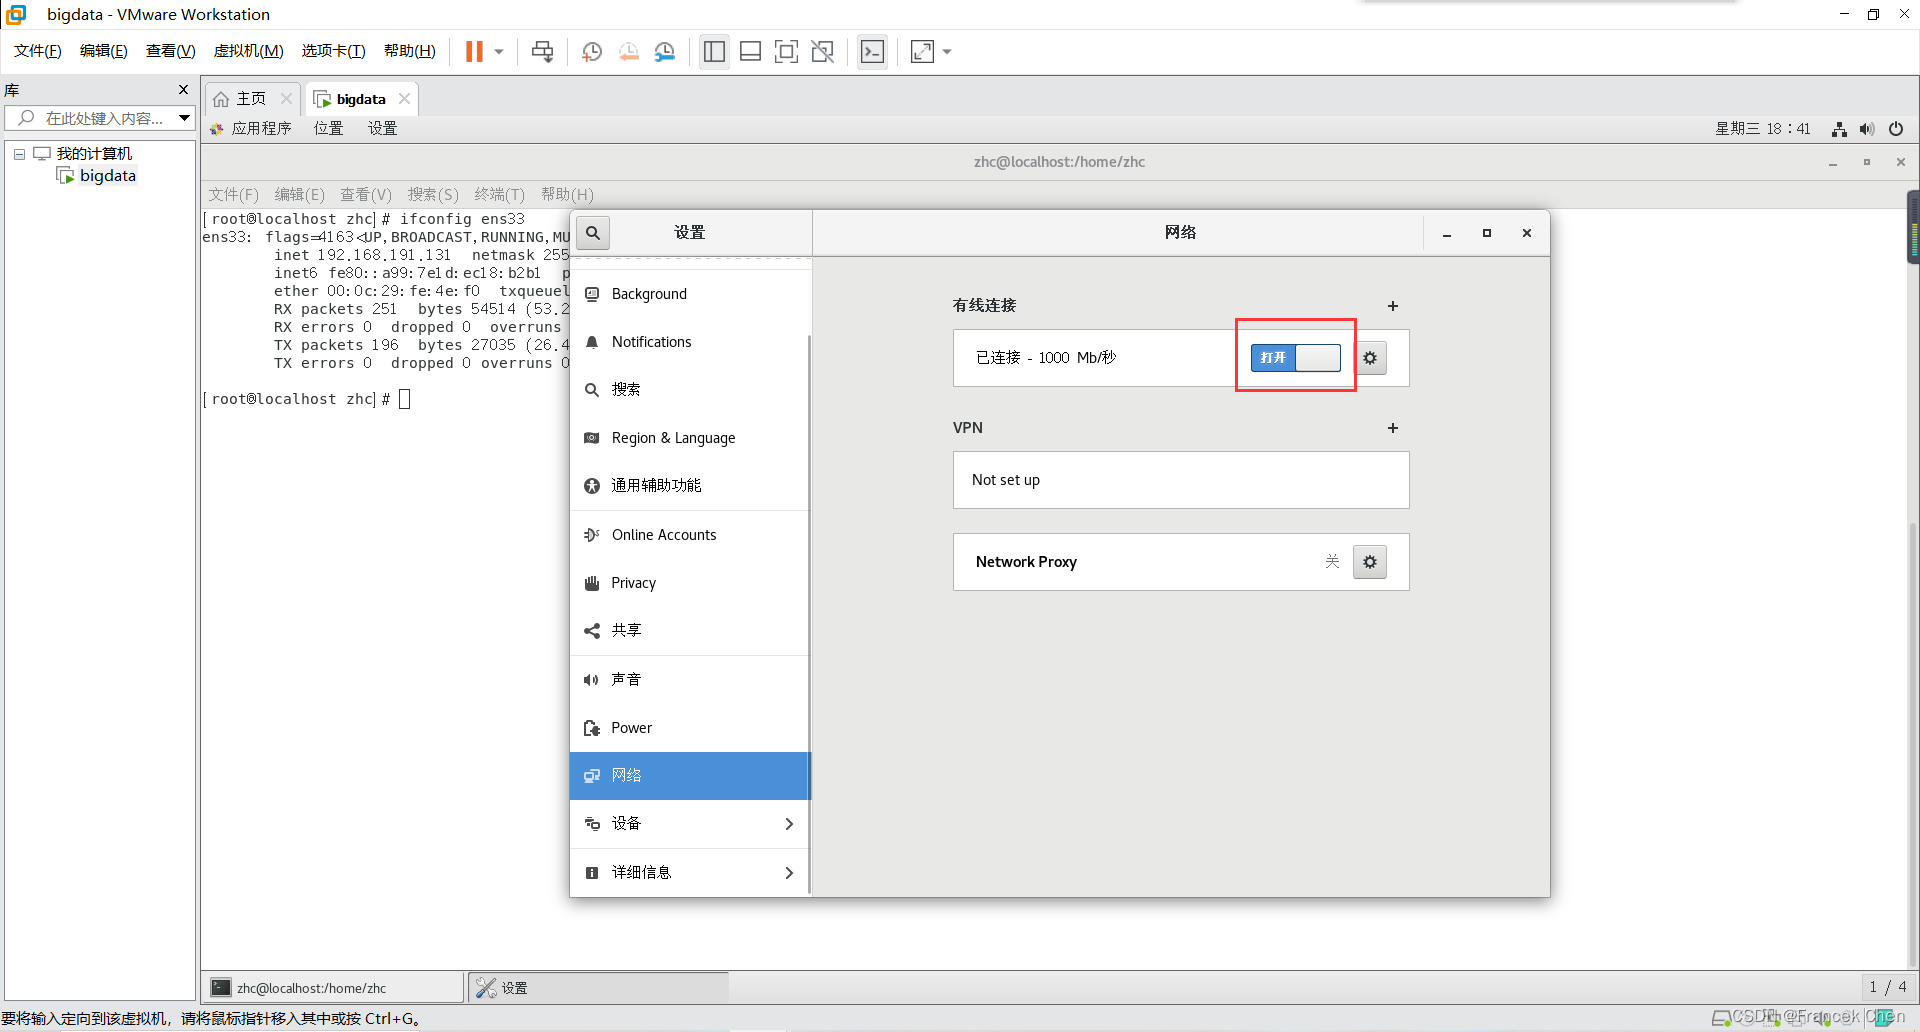Open Network Proxy gear settings
The image size is (1920, 1032).
[1370, 562]
